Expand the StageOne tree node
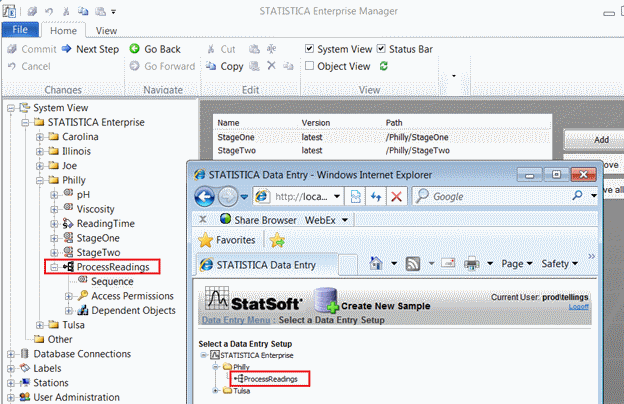The image size is (624, 404). click(54, 238)
